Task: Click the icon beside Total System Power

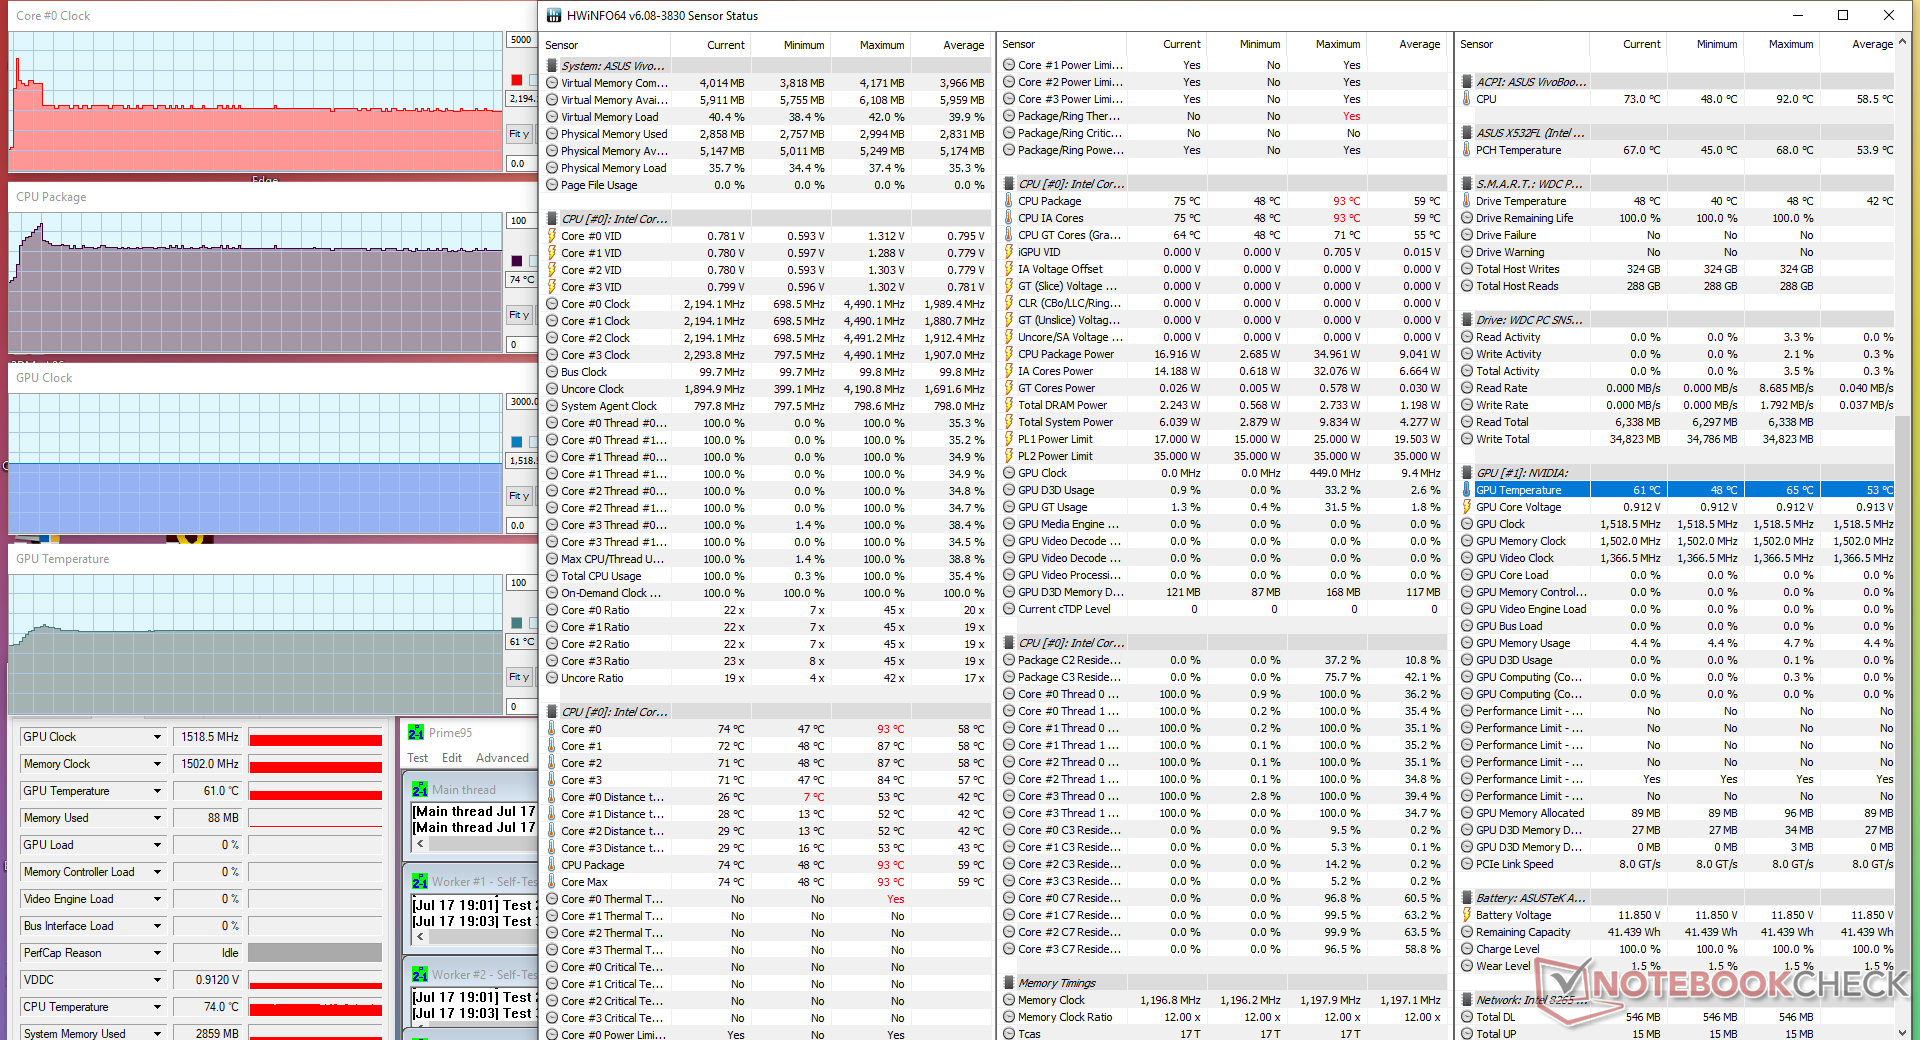Action: [x=1009, y=422]
